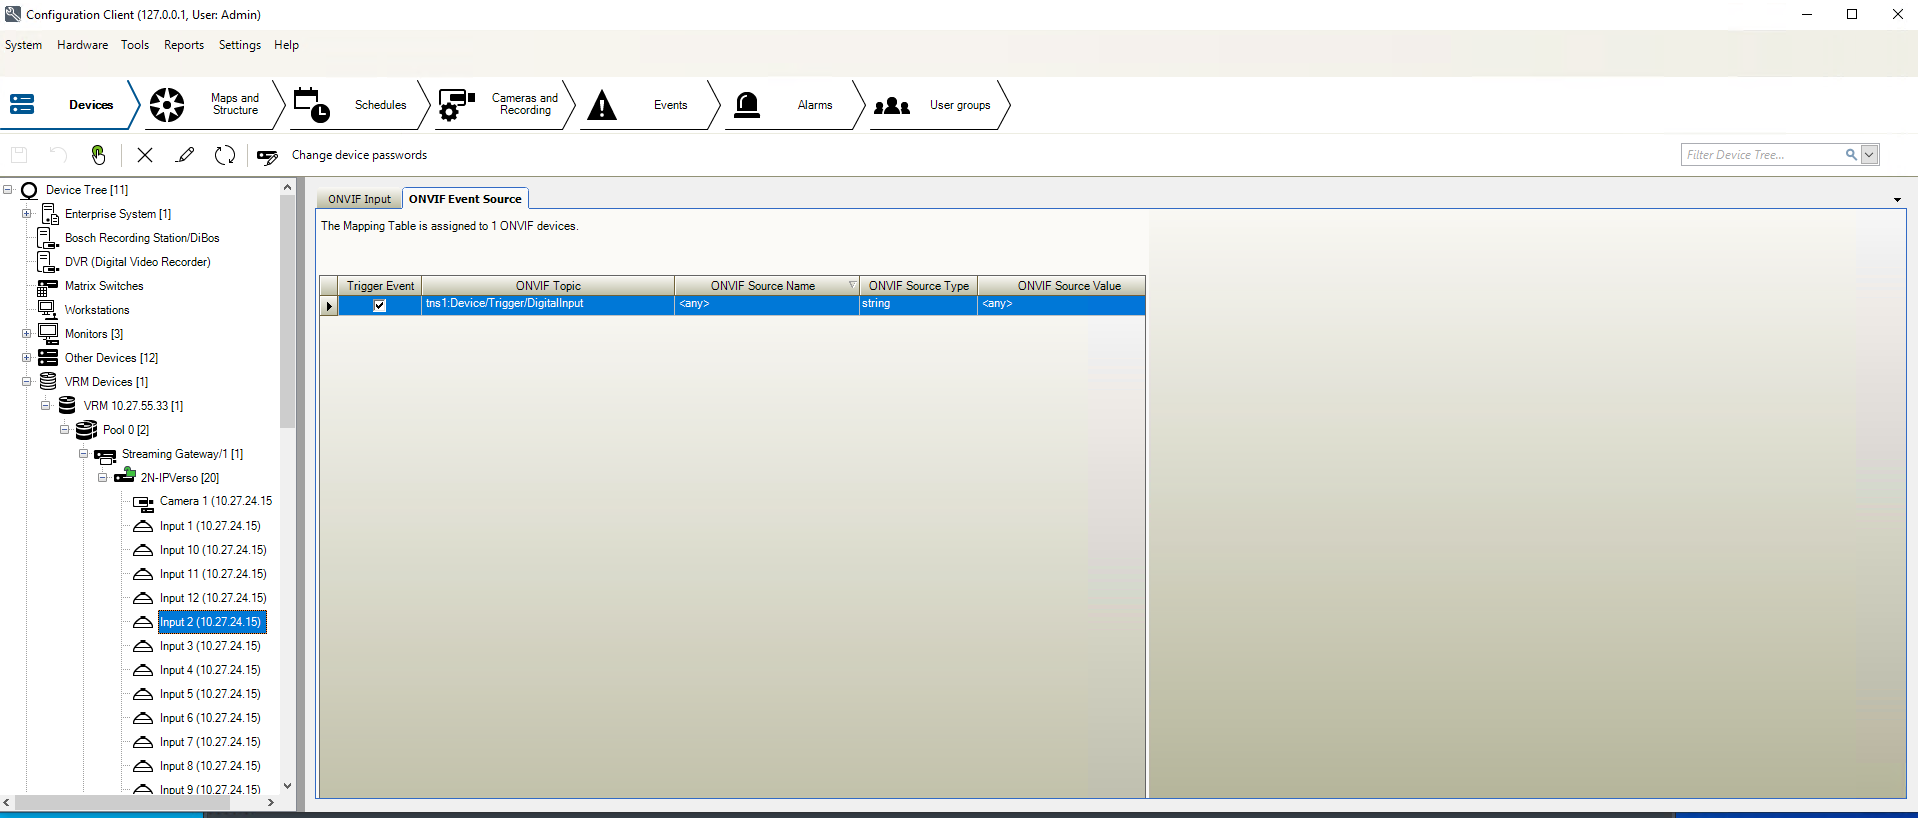The height and width of the screenshot is (818, 1918).
Task: Expand the Other Devices tree node
Action: coord(27,358)
